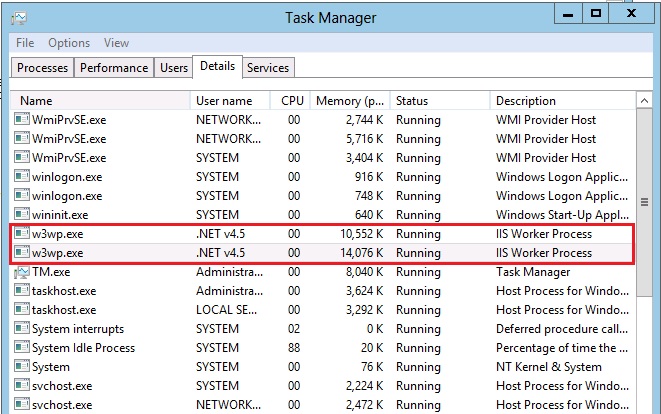661x414 pixels.
Task: Open the Options menu
Action: pos(69,43)
